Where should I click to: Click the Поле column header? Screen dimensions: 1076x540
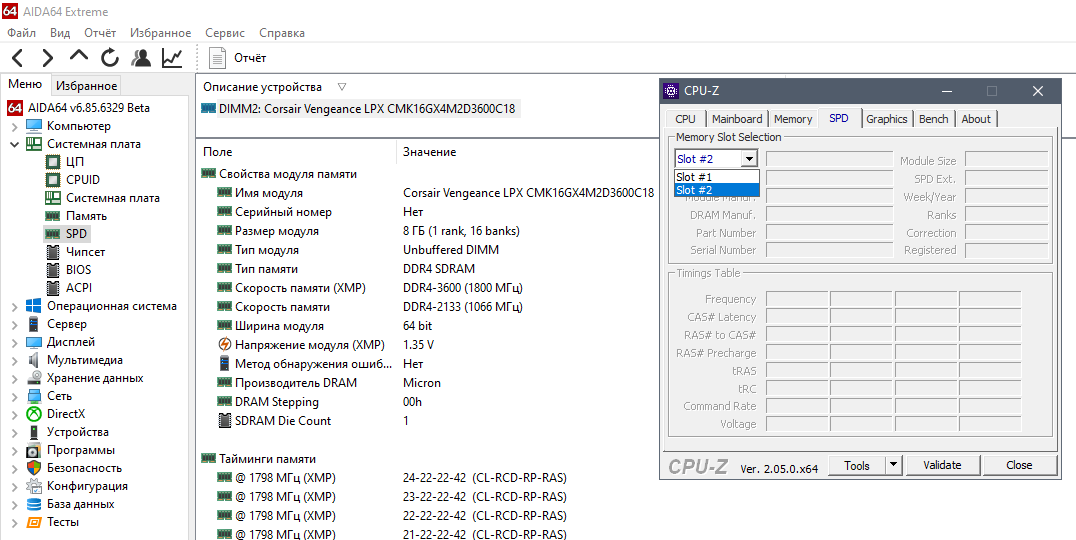pyautogui.click(x=296, y=152)
